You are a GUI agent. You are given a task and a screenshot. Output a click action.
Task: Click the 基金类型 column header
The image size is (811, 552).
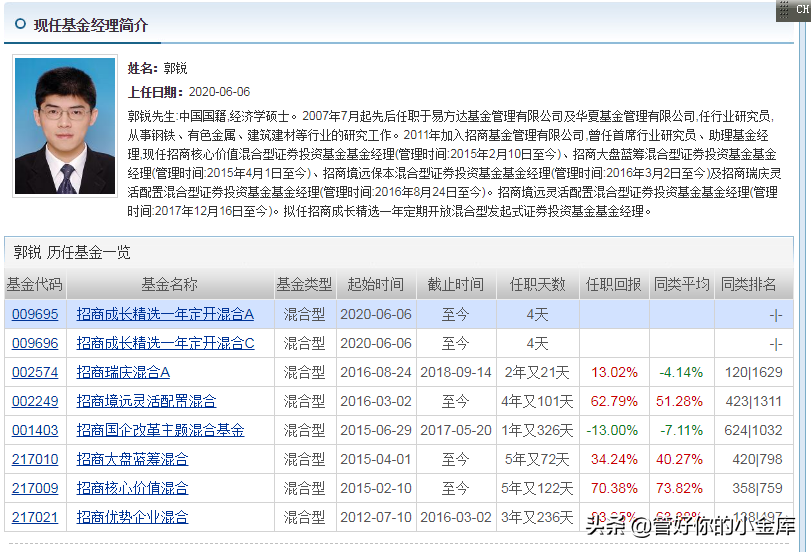(x=304, y=284)
